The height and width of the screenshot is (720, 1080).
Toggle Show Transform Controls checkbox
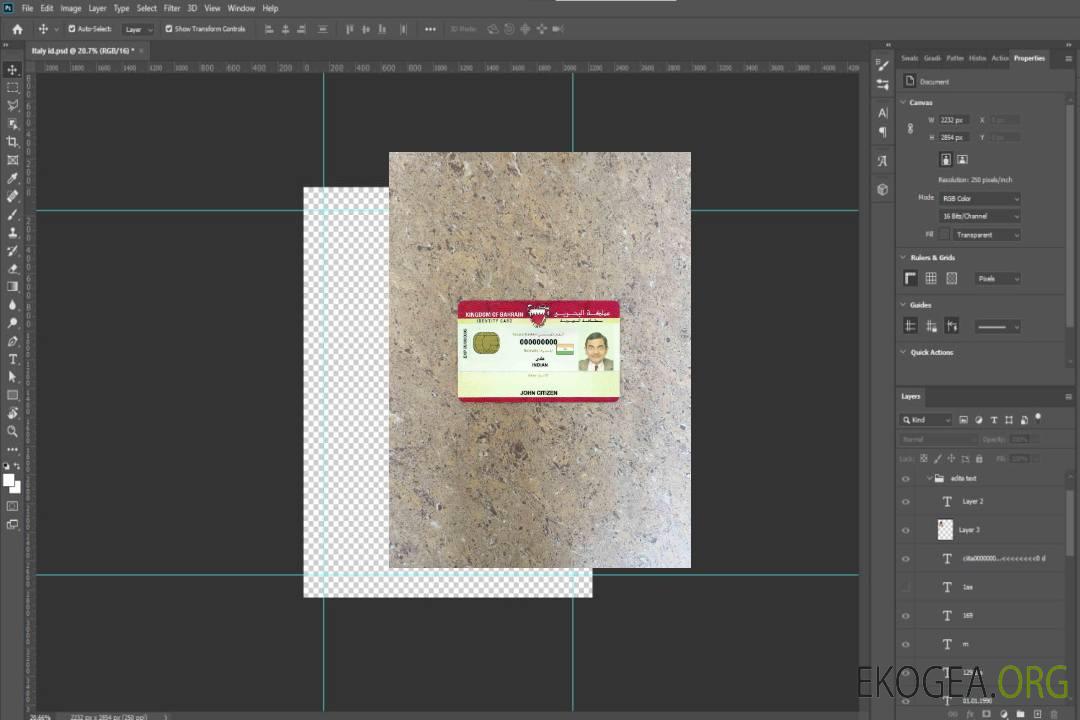coord(169,29)
